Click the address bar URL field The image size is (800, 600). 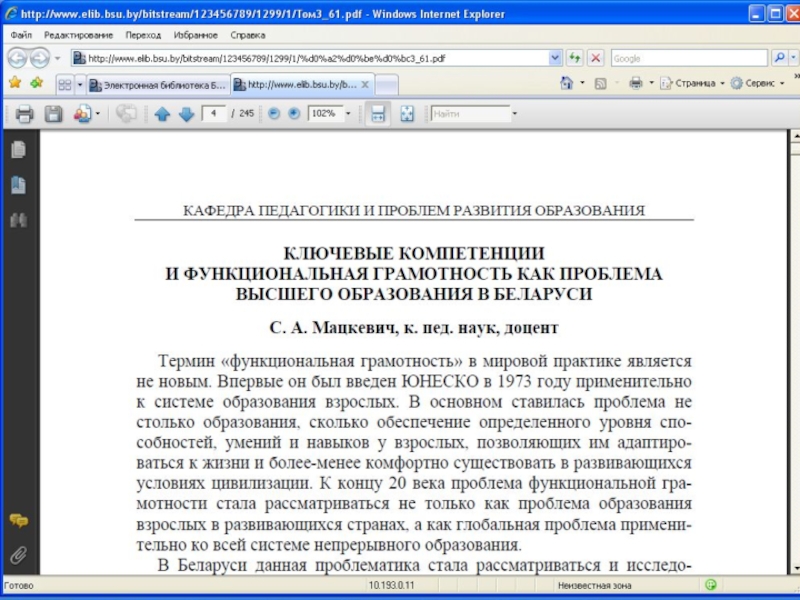click(x=310, y=58)
